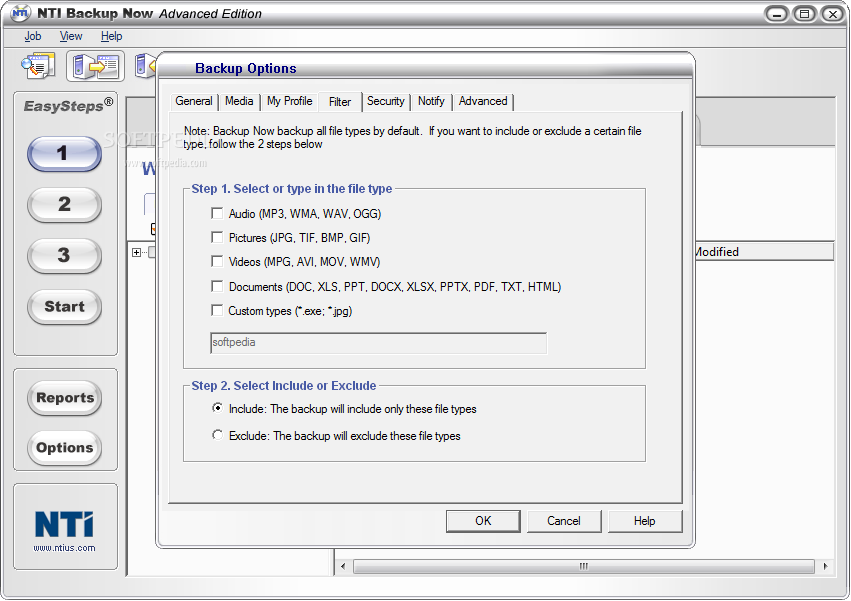Viewport: 851px width, 601px height.
Task: Enable the Audio file types checkbox
Action: 217,213
